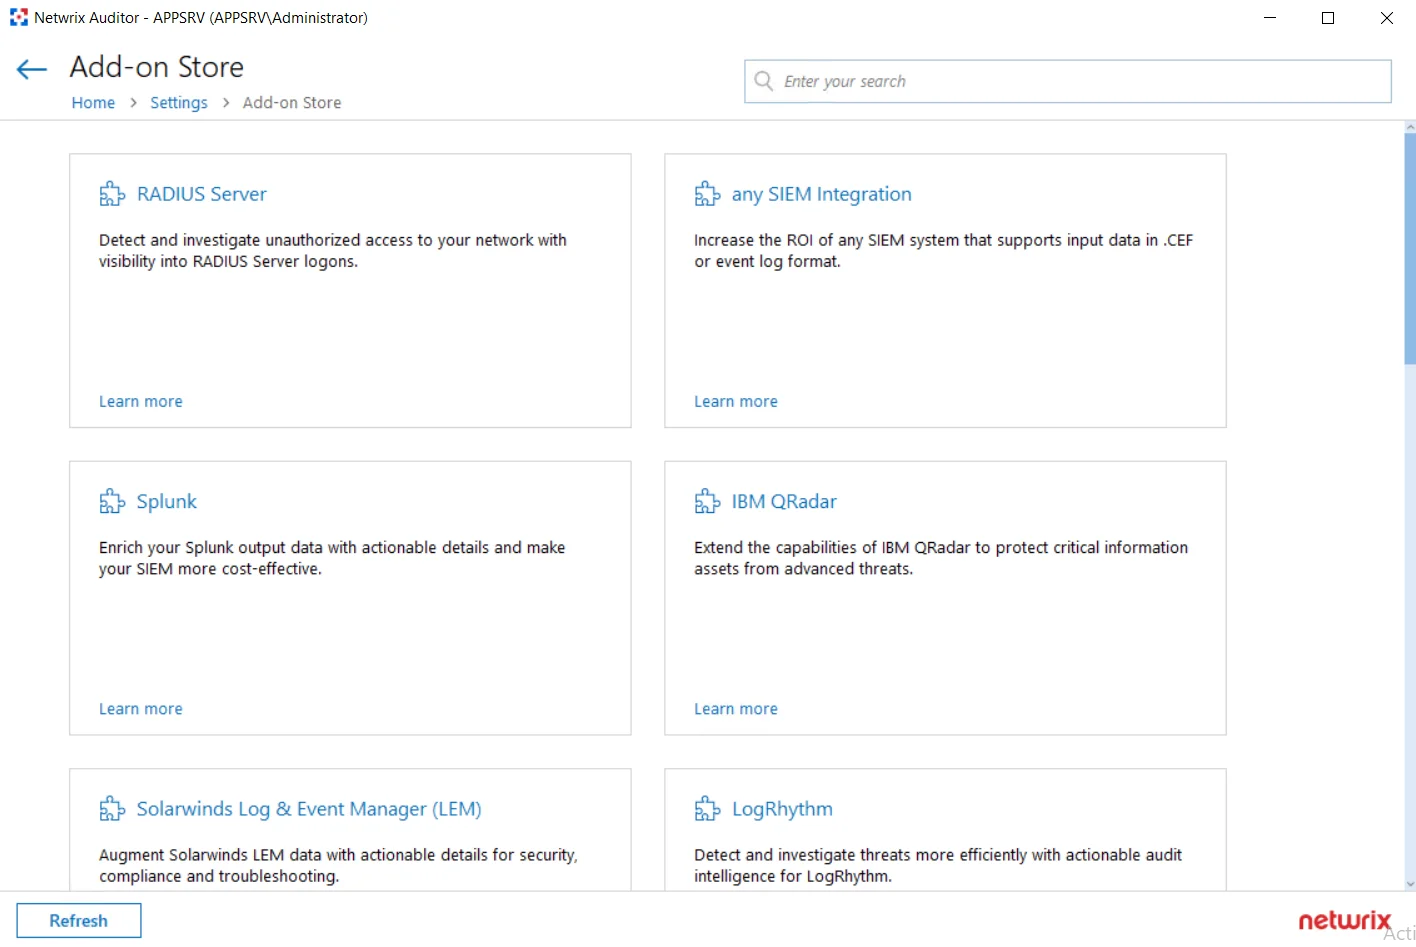
Task: Click the puzzle icon beside LogRhythm
Action: click(707, 808)
